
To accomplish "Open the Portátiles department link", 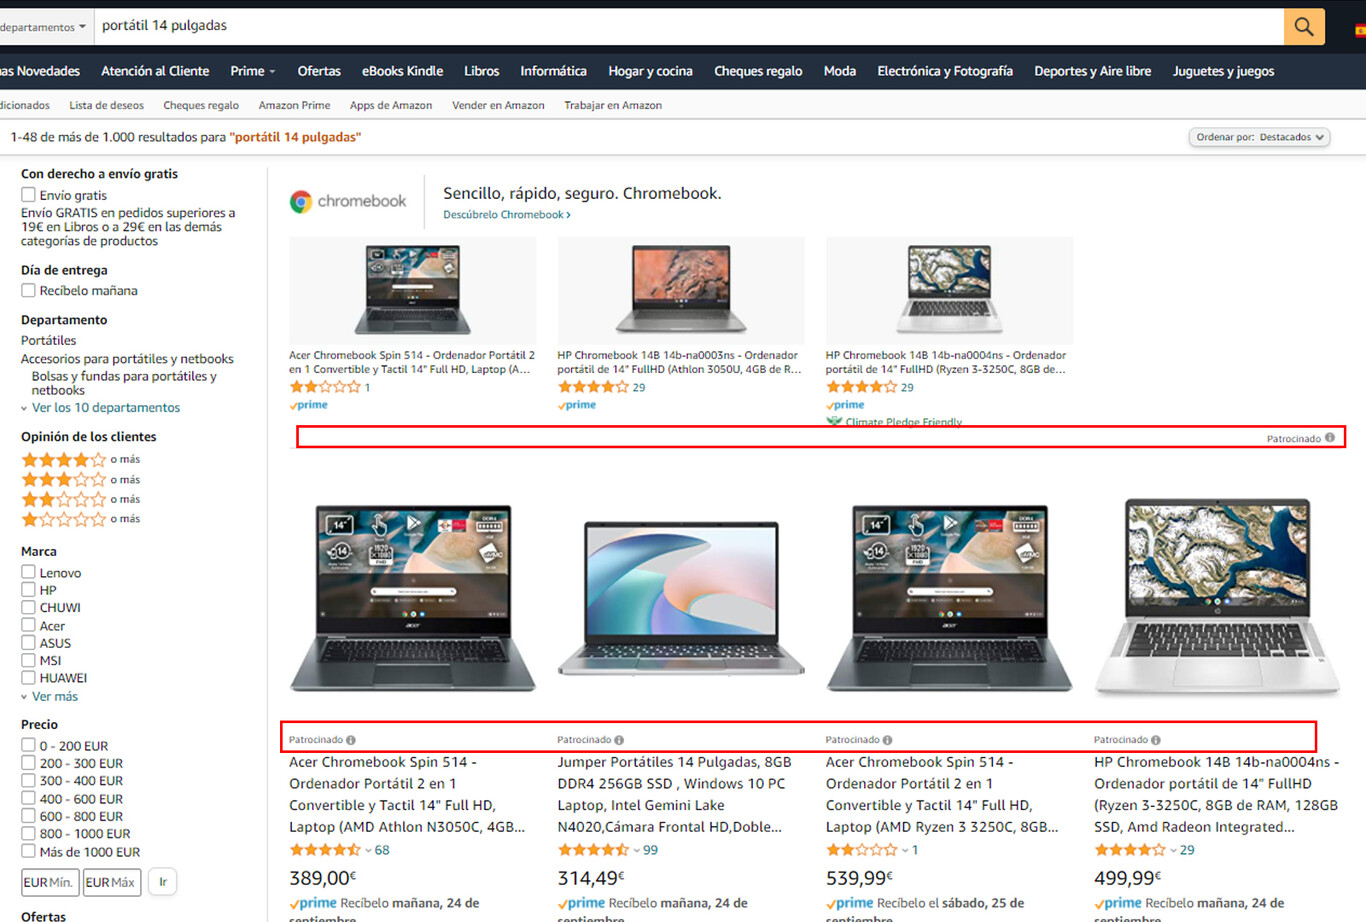I will (x=48, y=341).
